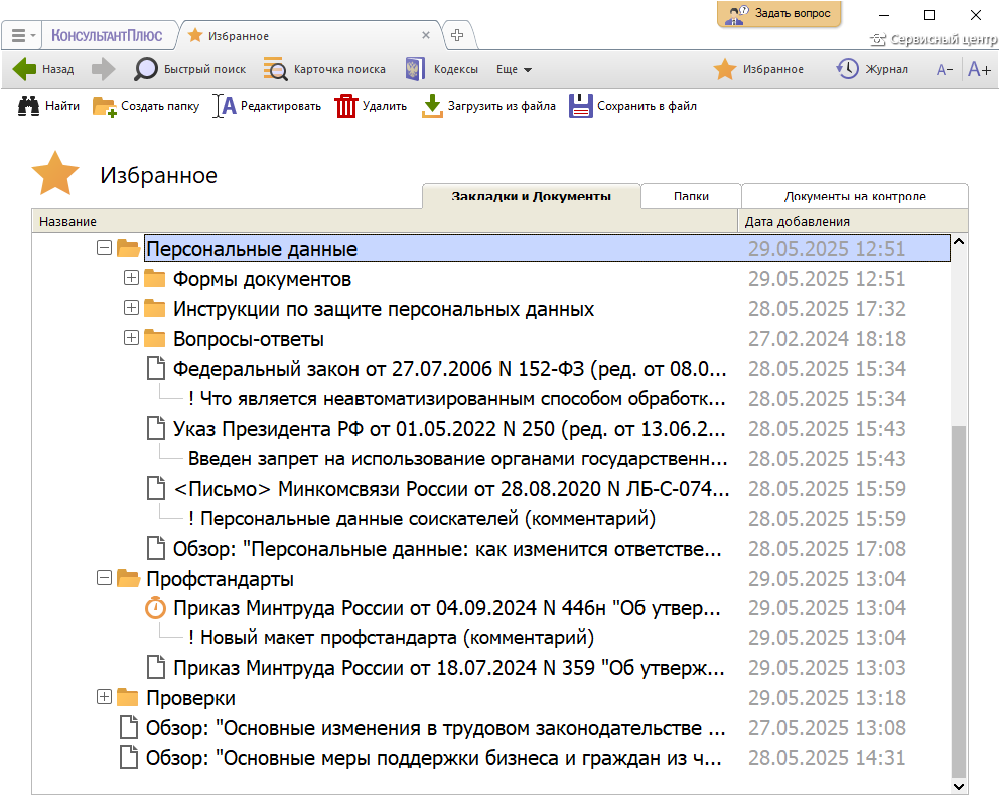Viewport: 1000px width, 800px height.
Task: Click document icon beside Федеральный закон 152-ФЗ
Action: (156, 369)
